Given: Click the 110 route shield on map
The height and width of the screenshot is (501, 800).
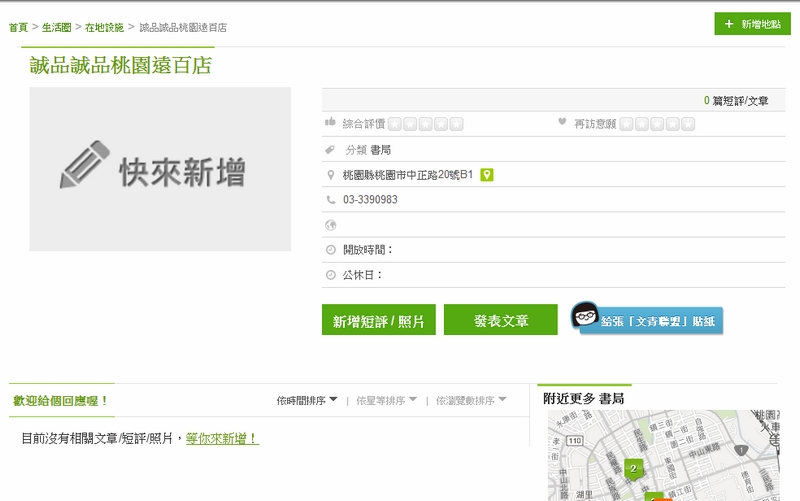Looking at the screenshot, I should coord(574,440).
